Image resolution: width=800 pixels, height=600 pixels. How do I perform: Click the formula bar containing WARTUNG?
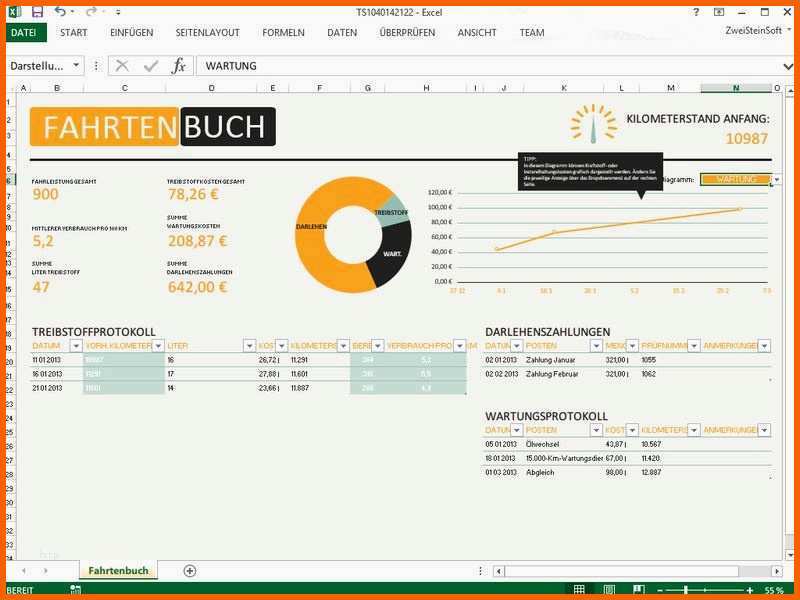[x=487, y=66]
